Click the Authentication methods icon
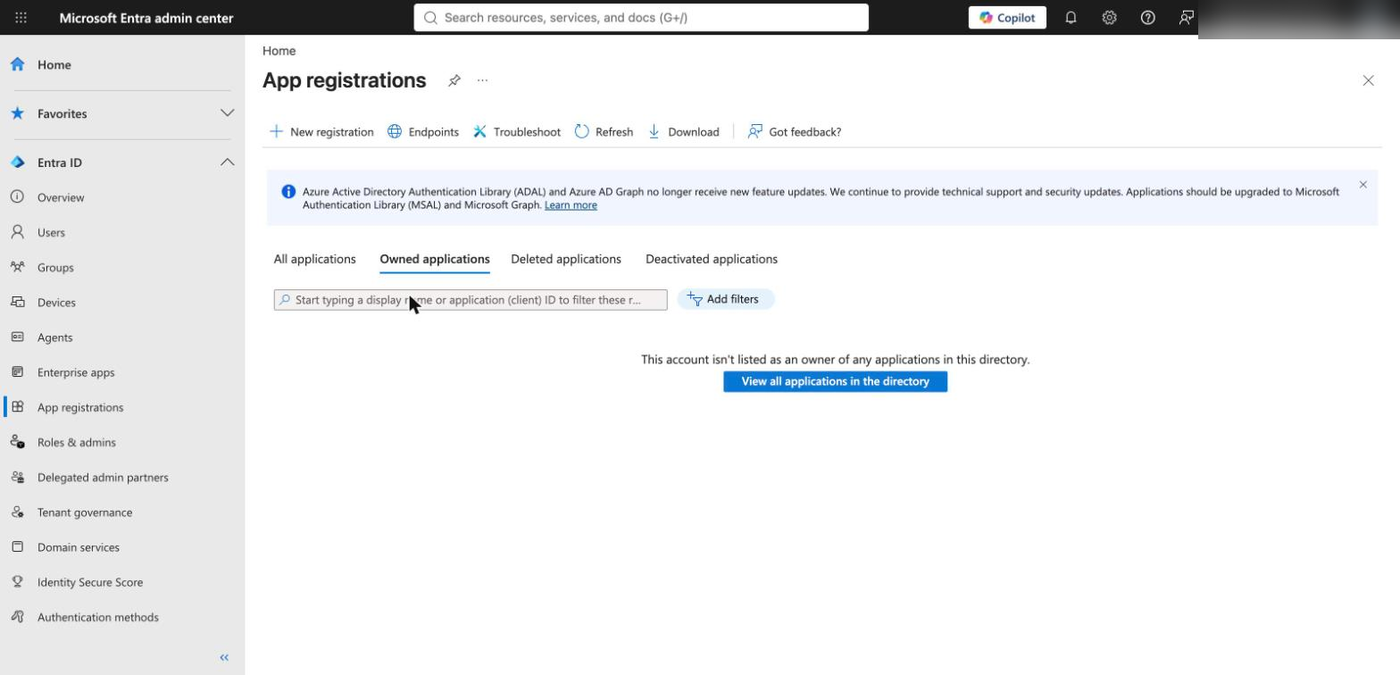The width and height of the screenshot is (1400, 675). [x=18, y=617]
